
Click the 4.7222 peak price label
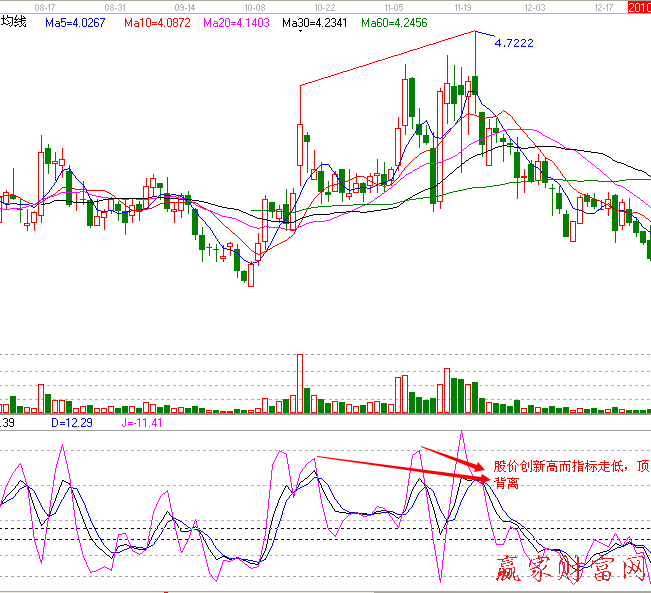[x=514, y=44]
